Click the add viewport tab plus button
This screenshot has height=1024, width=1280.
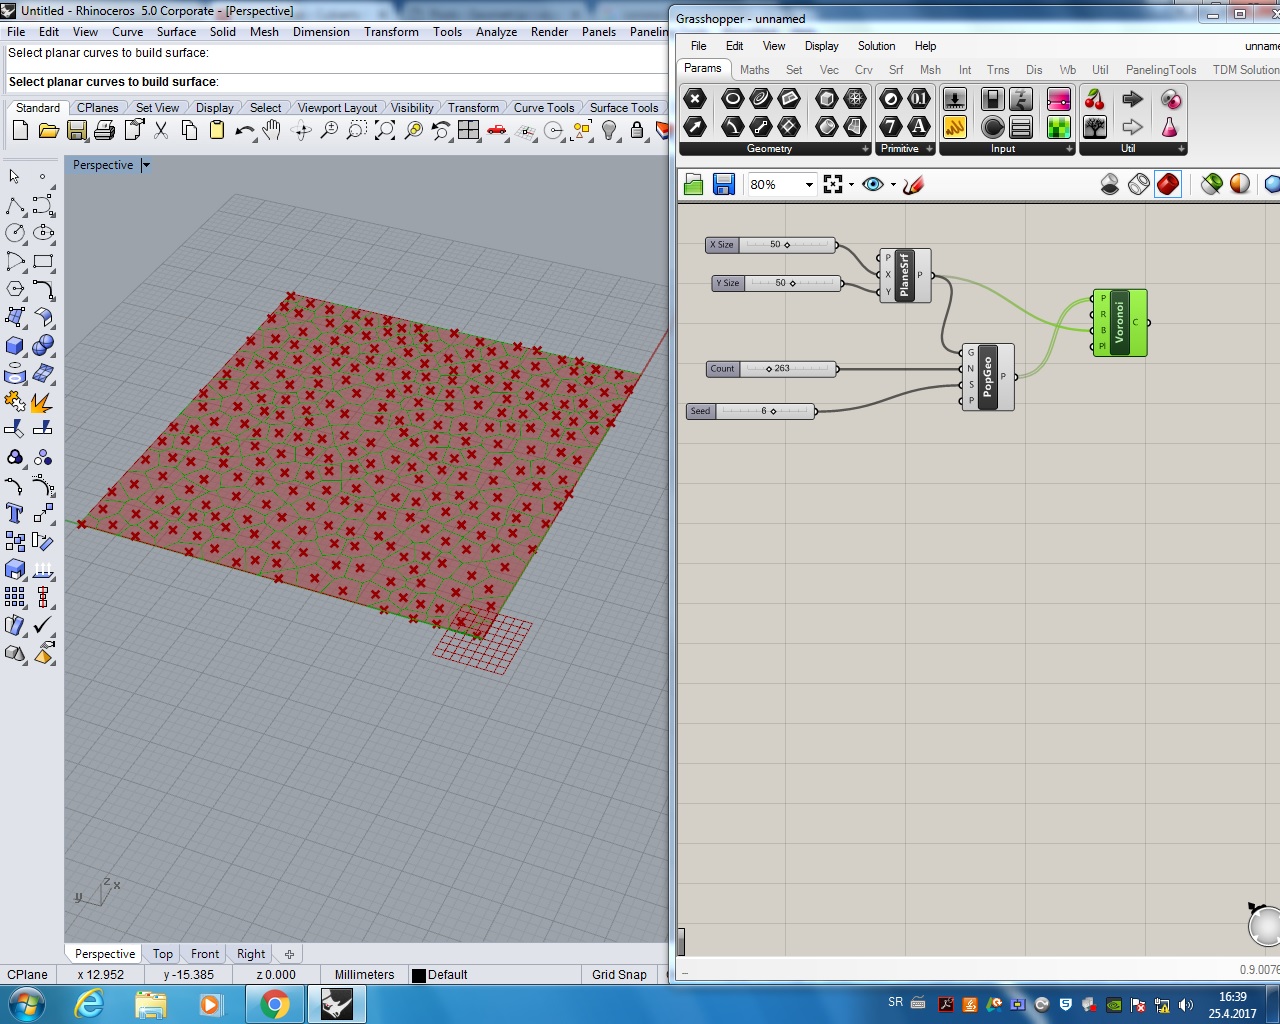[x=289, y=954]
